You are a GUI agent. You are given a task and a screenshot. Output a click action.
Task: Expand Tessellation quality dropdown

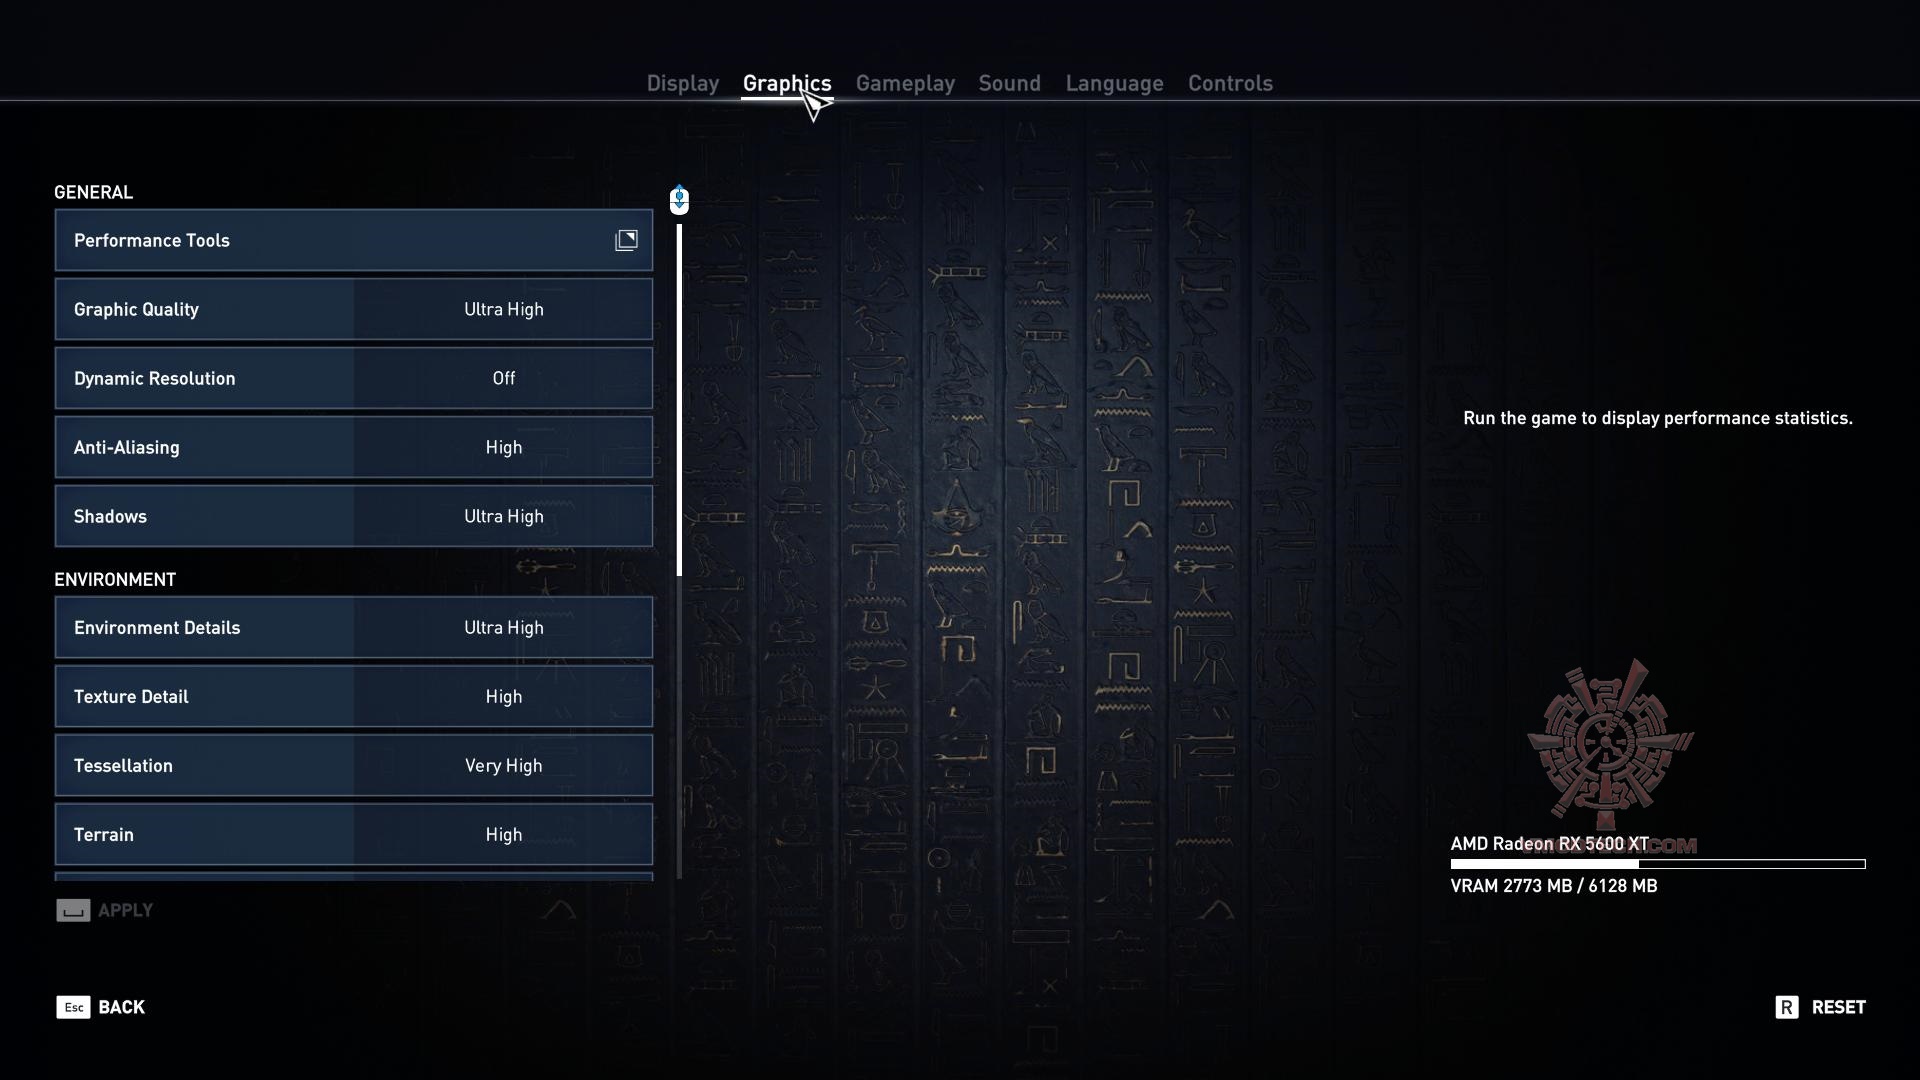(501, 765)
